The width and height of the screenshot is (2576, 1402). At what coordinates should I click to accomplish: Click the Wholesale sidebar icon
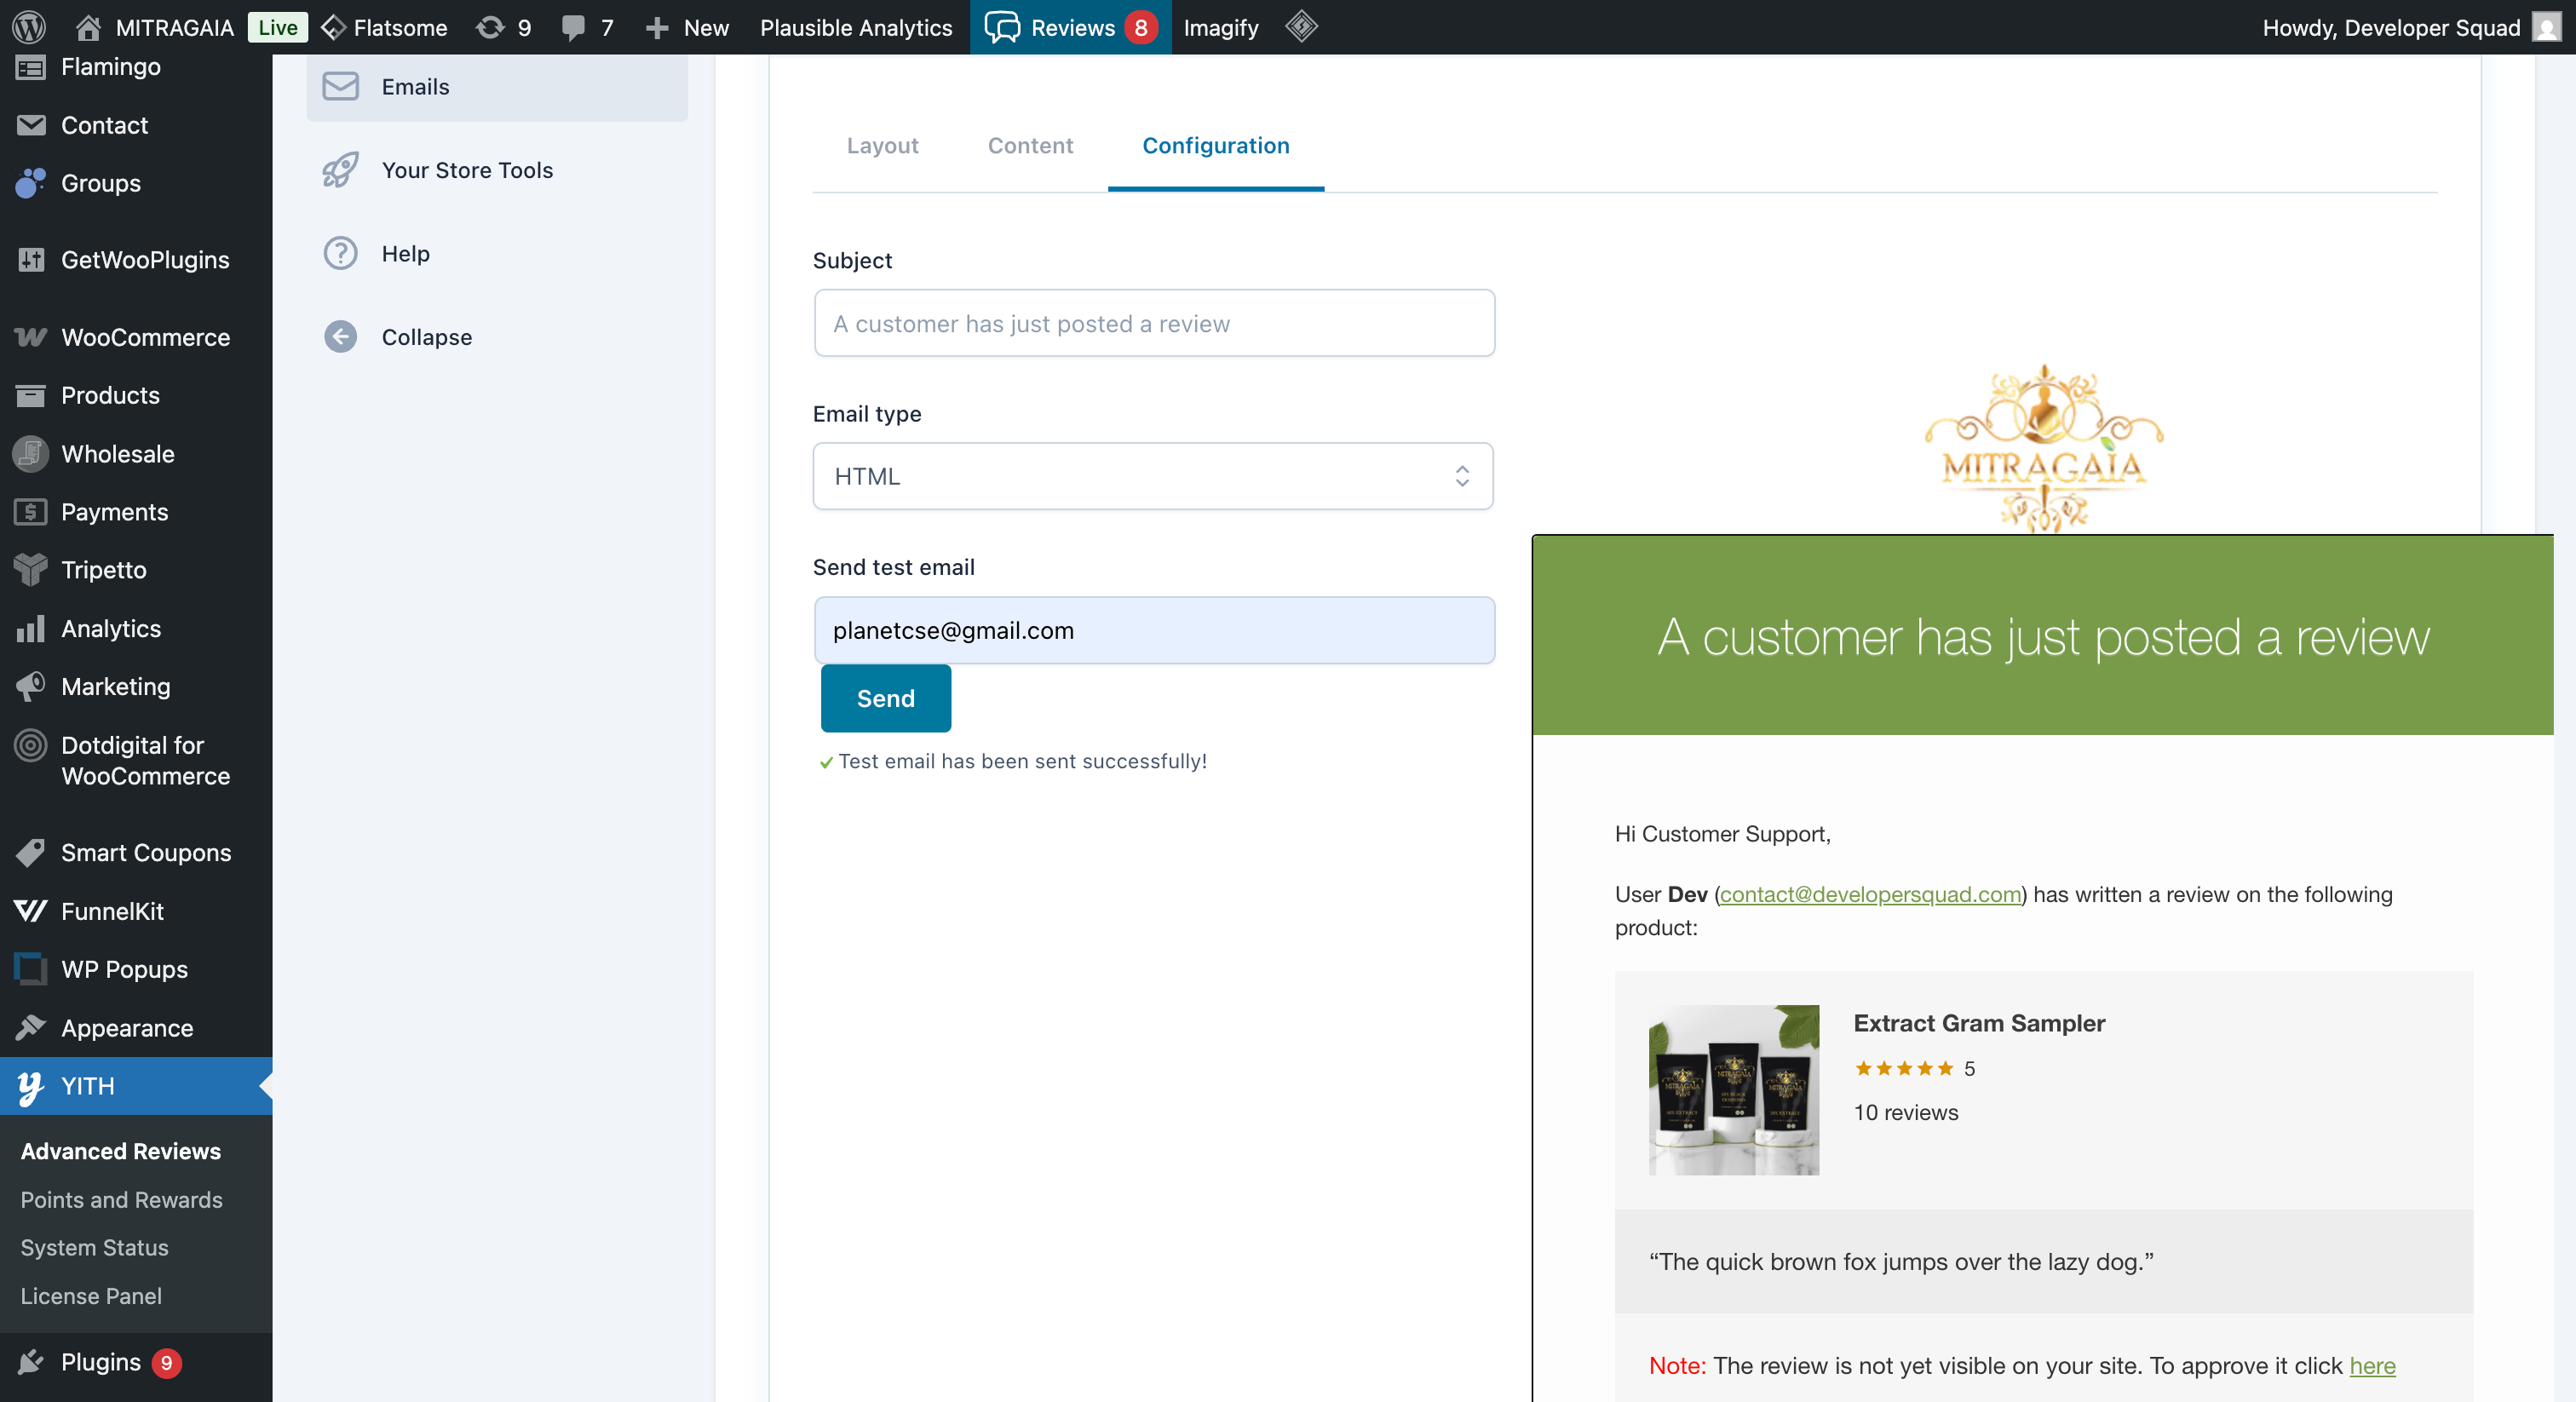31,453
